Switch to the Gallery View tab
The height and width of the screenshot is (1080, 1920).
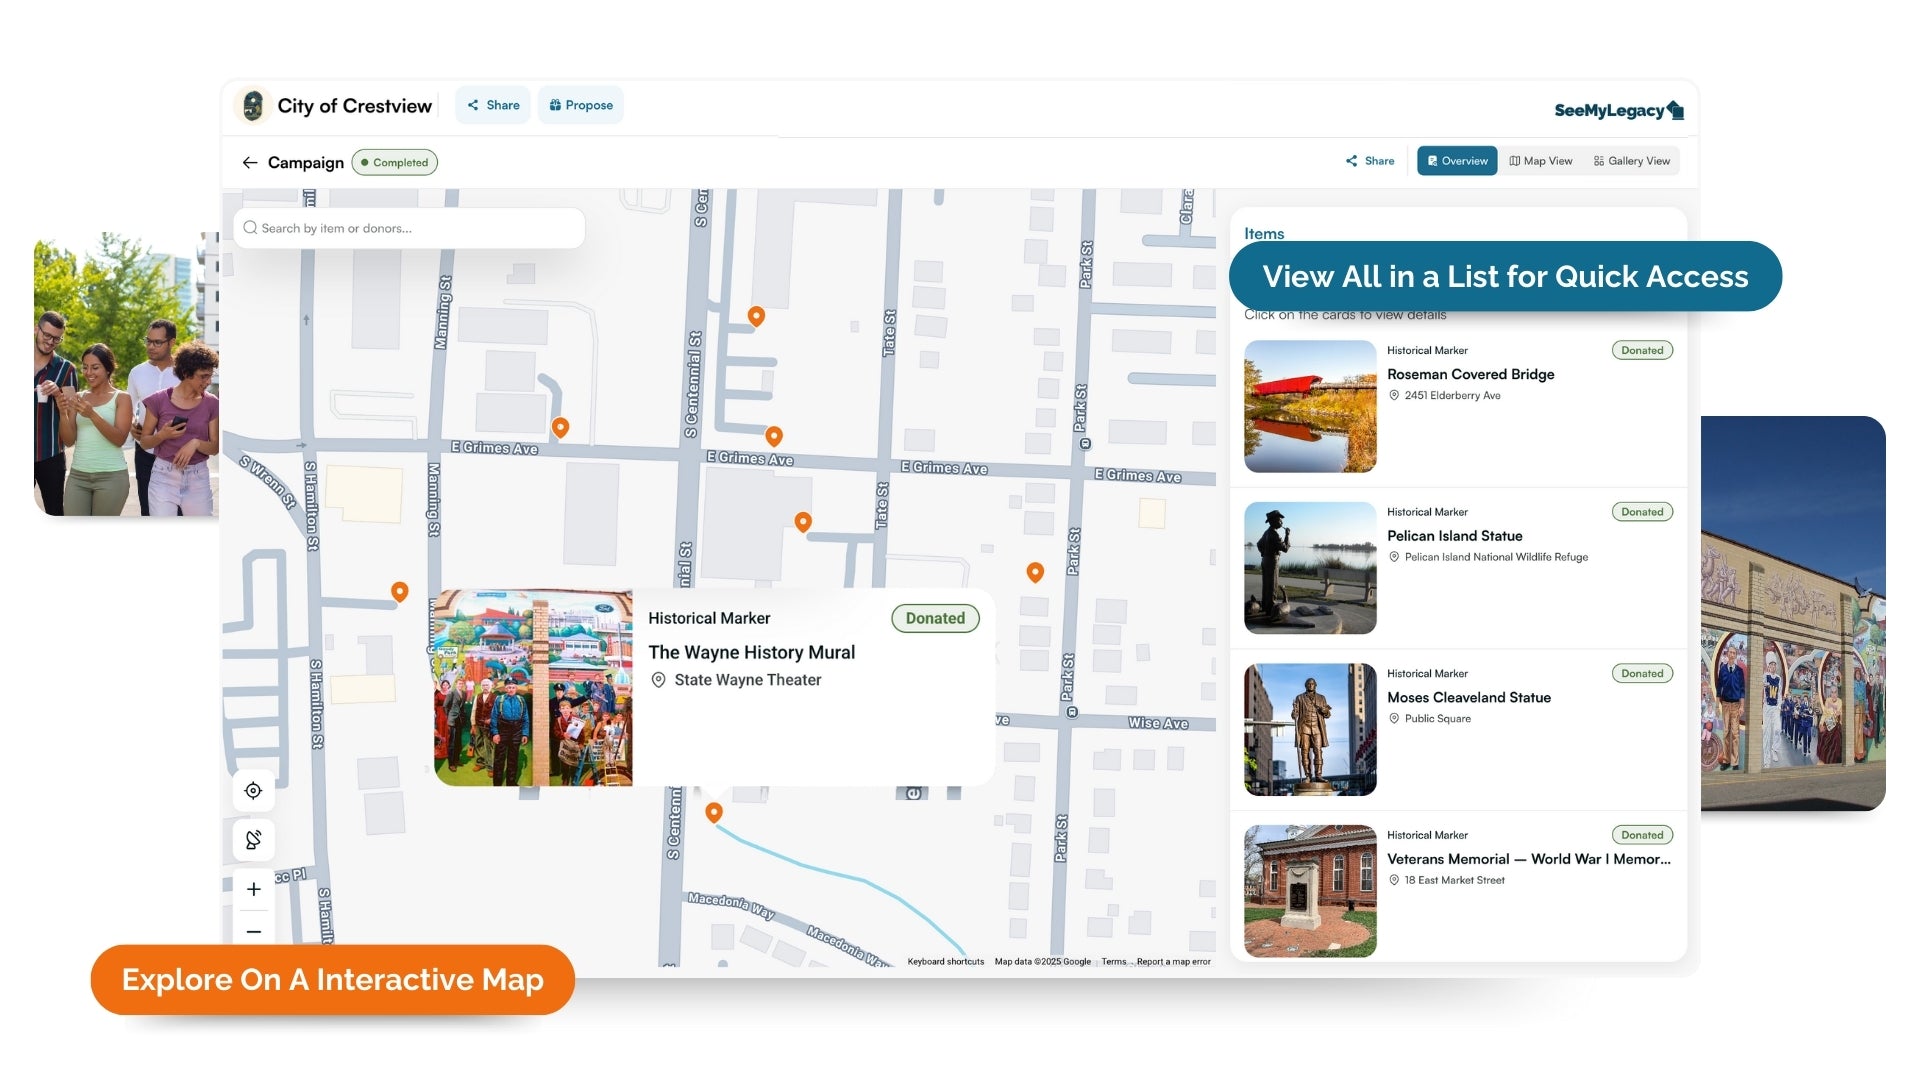click(1632, 161)
